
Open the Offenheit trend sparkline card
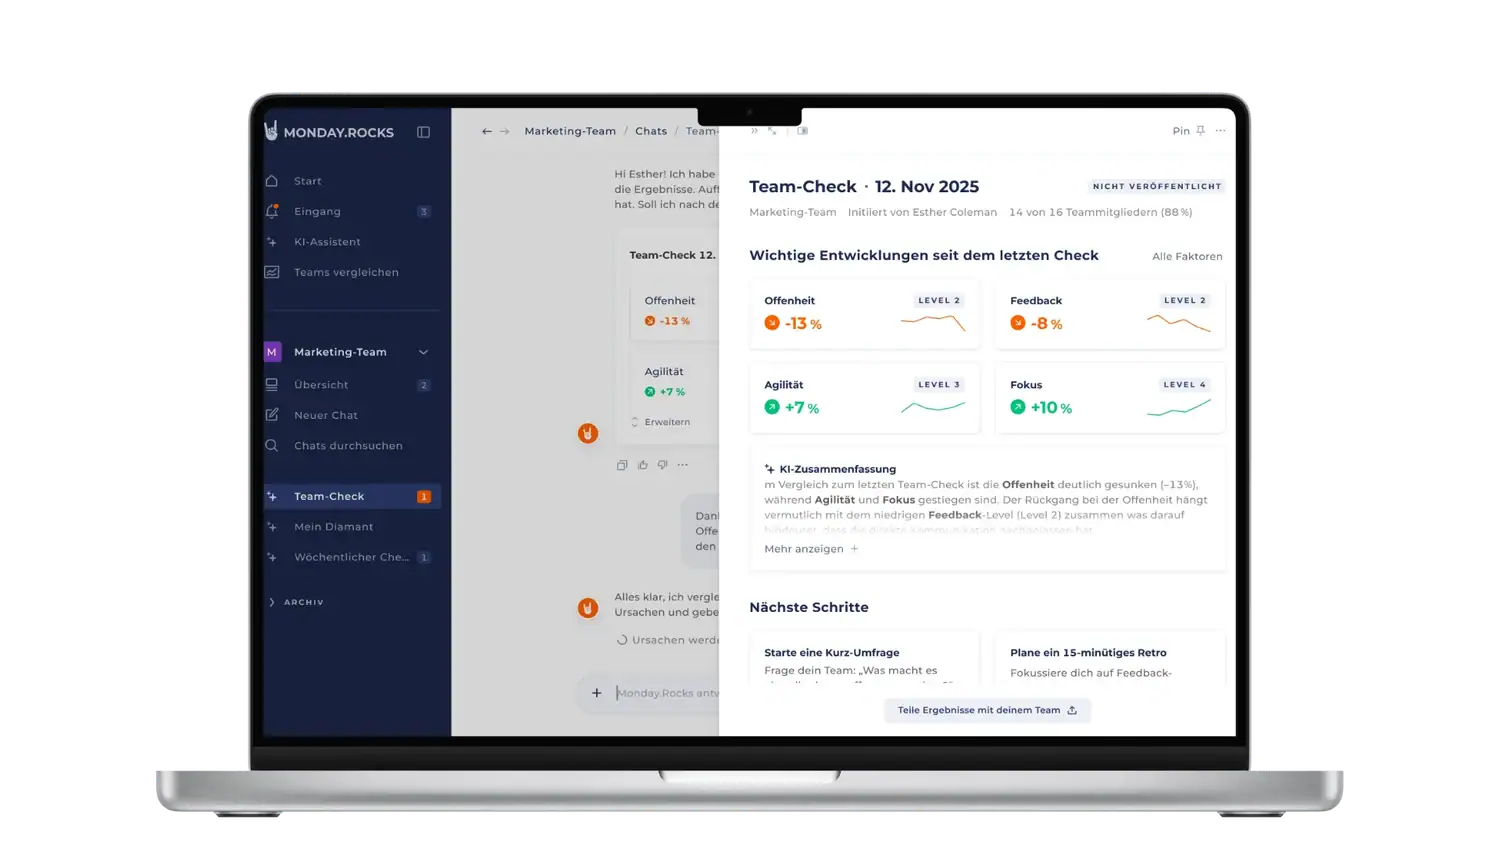(x=864, y=313)
